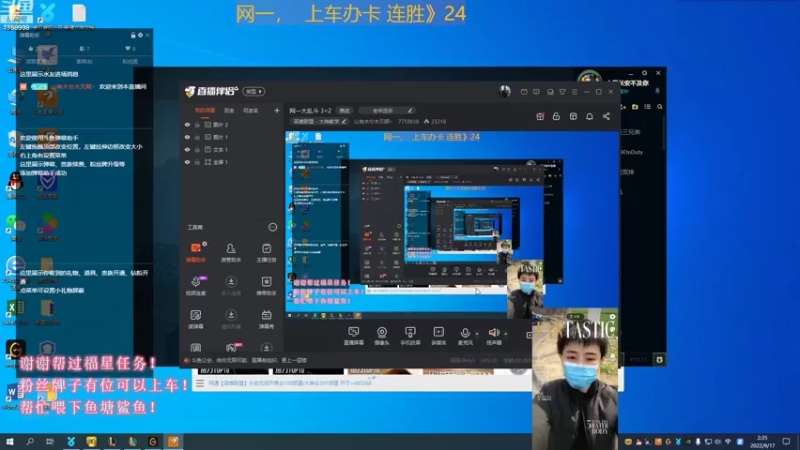Open the 榜单助手 tool
The height and width of the screenshot is (450, 800).
[266, 286]
